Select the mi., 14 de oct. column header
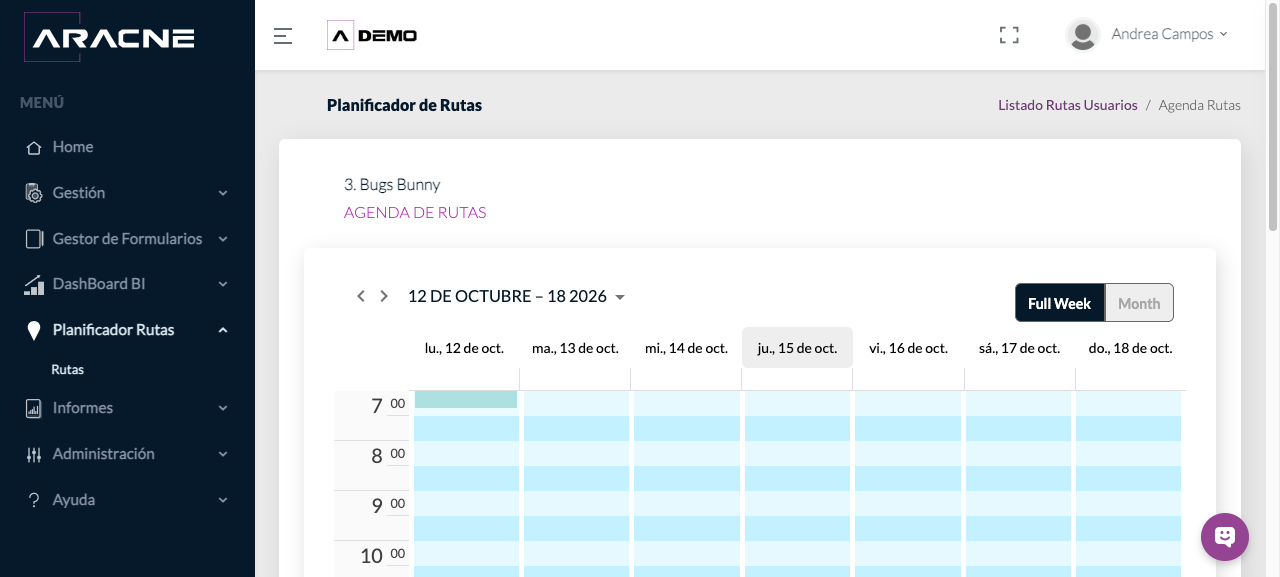 (x=686, y=348)
